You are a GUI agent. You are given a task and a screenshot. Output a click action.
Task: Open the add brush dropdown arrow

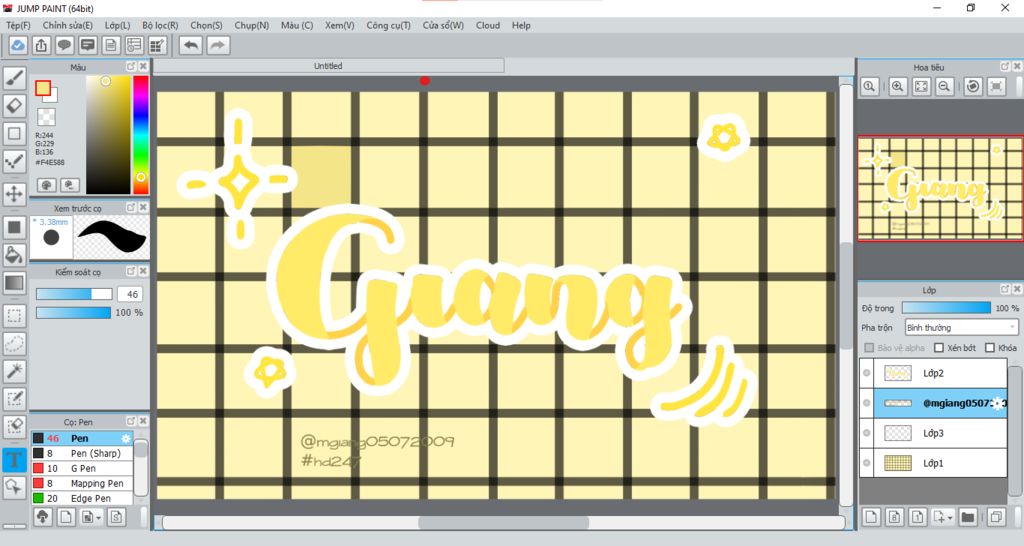tap(99, 518)
